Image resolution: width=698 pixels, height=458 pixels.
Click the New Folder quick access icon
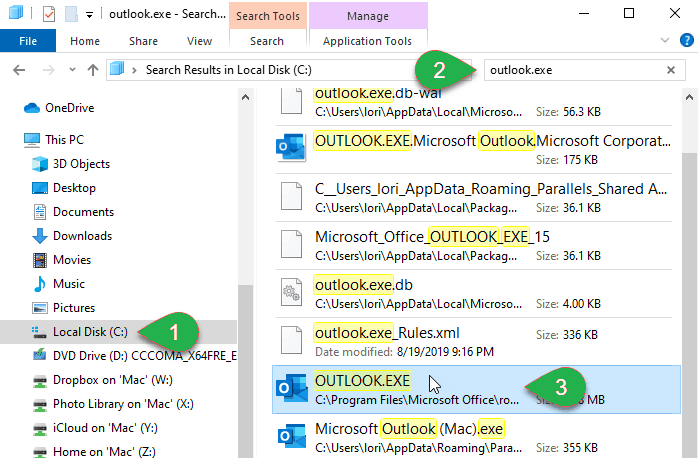tap(71, 14)
